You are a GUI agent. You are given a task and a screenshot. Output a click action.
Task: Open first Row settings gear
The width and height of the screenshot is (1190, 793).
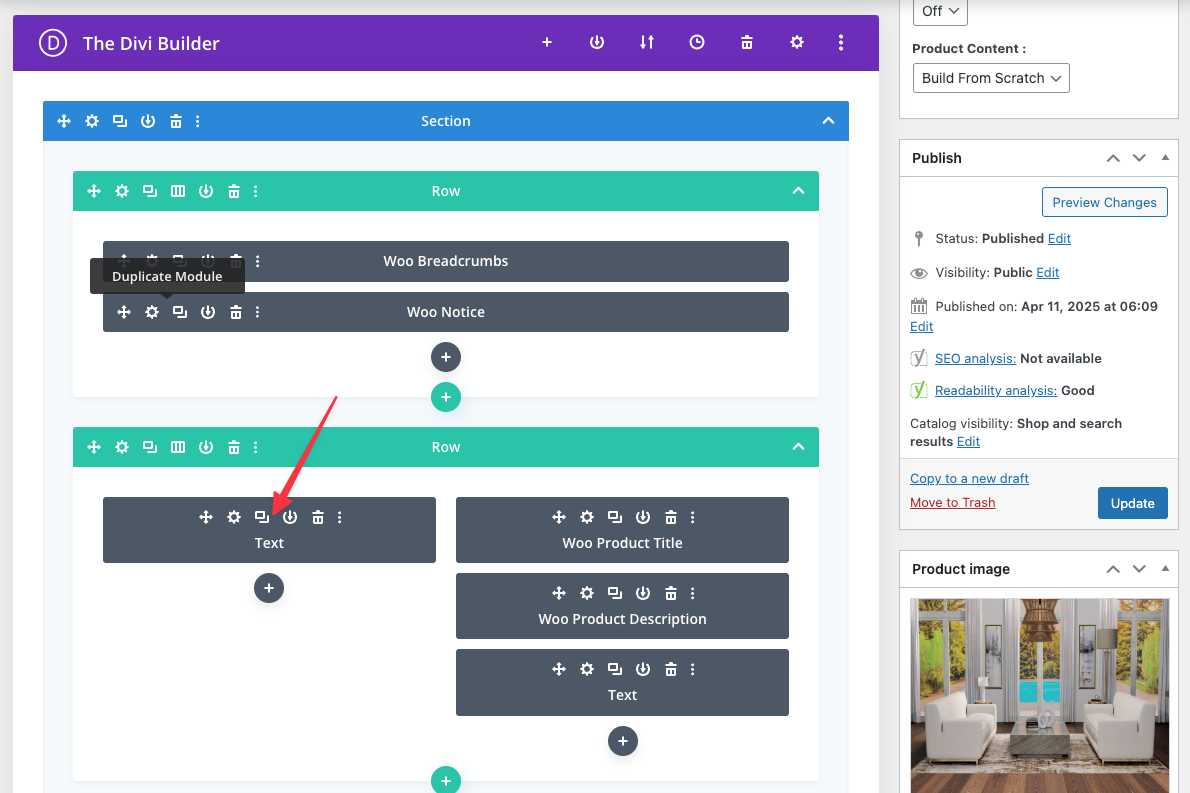(x=121, y=191)
